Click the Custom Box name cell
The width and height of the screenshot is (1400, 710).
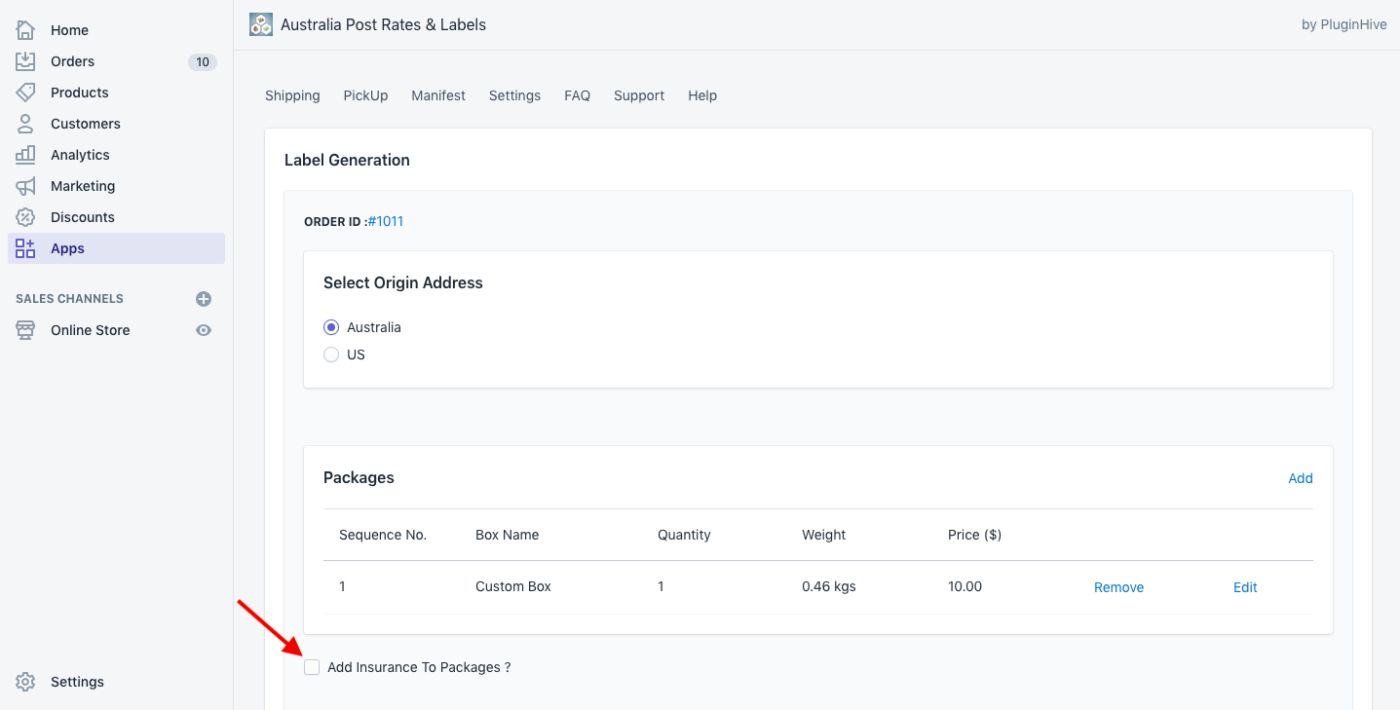[x=513, y=587]
